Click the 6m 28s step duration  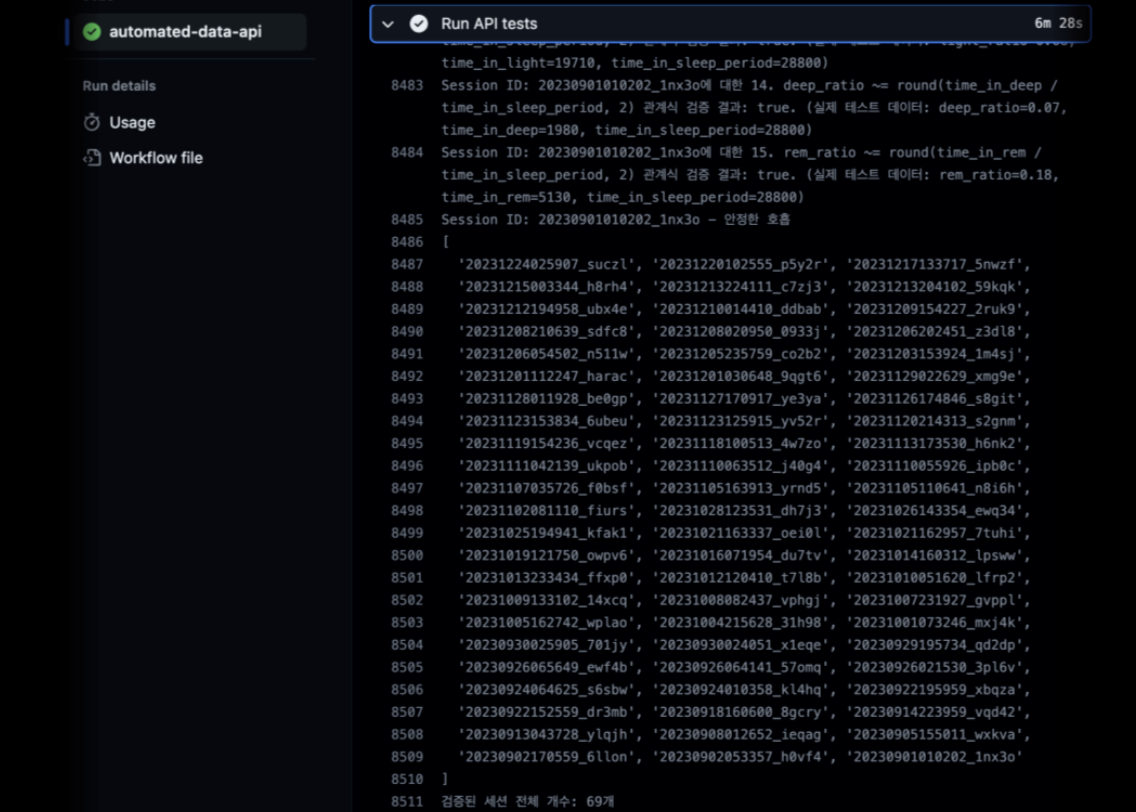(1058, 24)
